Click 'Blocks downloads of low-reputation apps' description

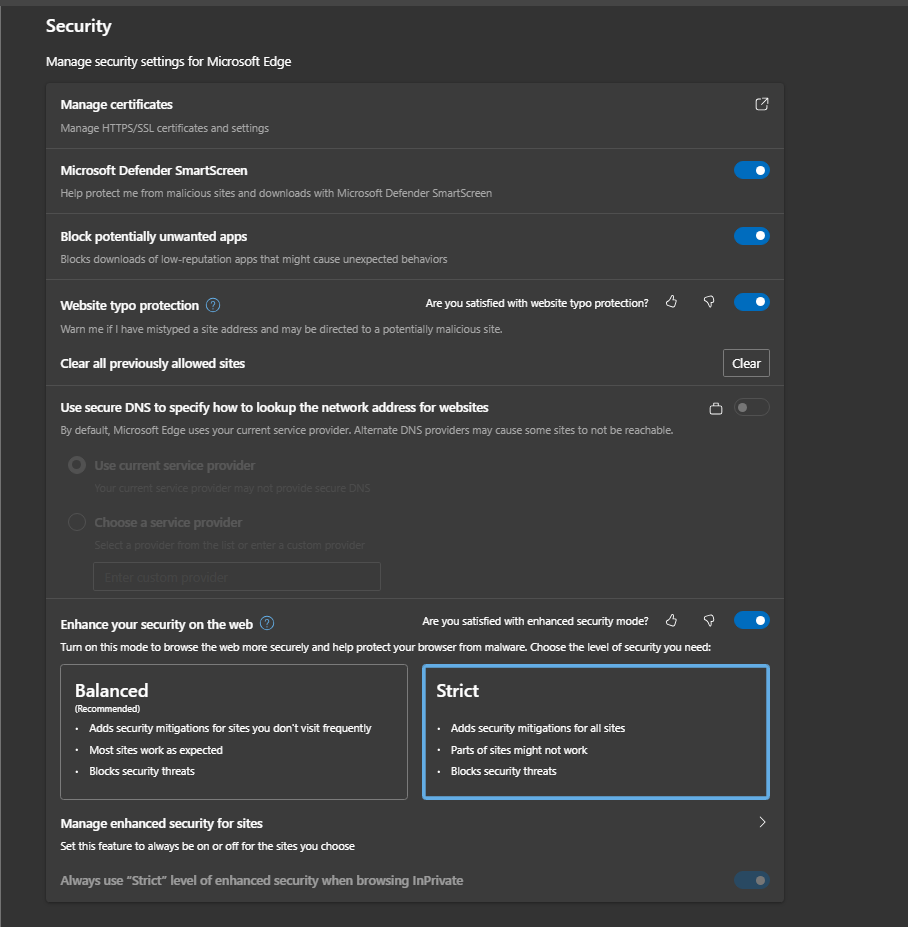click(254, 260)
